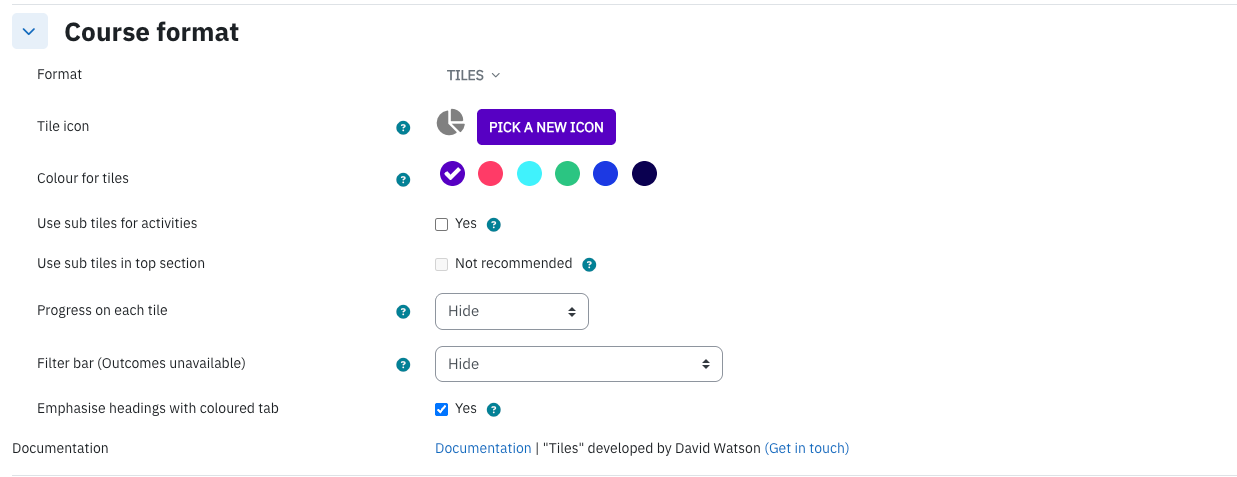Click the grey pie chart tile icon
The height and width of the screenshot is (477, 1237).
451,123
